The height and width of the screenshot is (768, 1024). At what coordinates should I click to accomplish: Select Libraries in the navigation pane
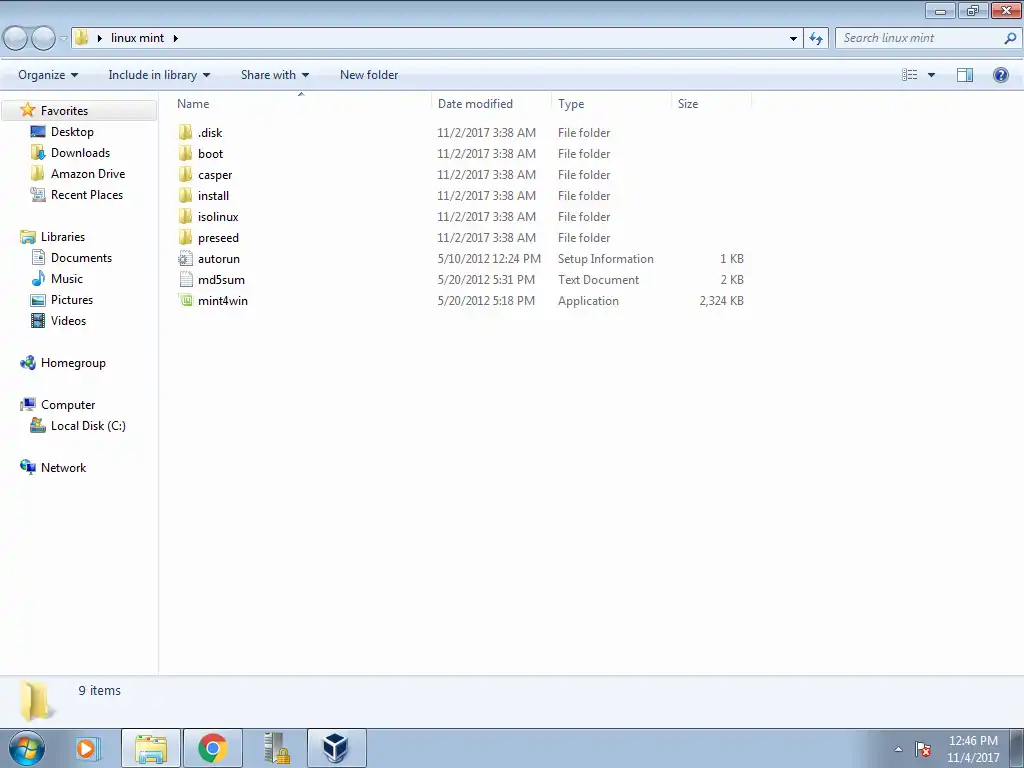point(63,237)
